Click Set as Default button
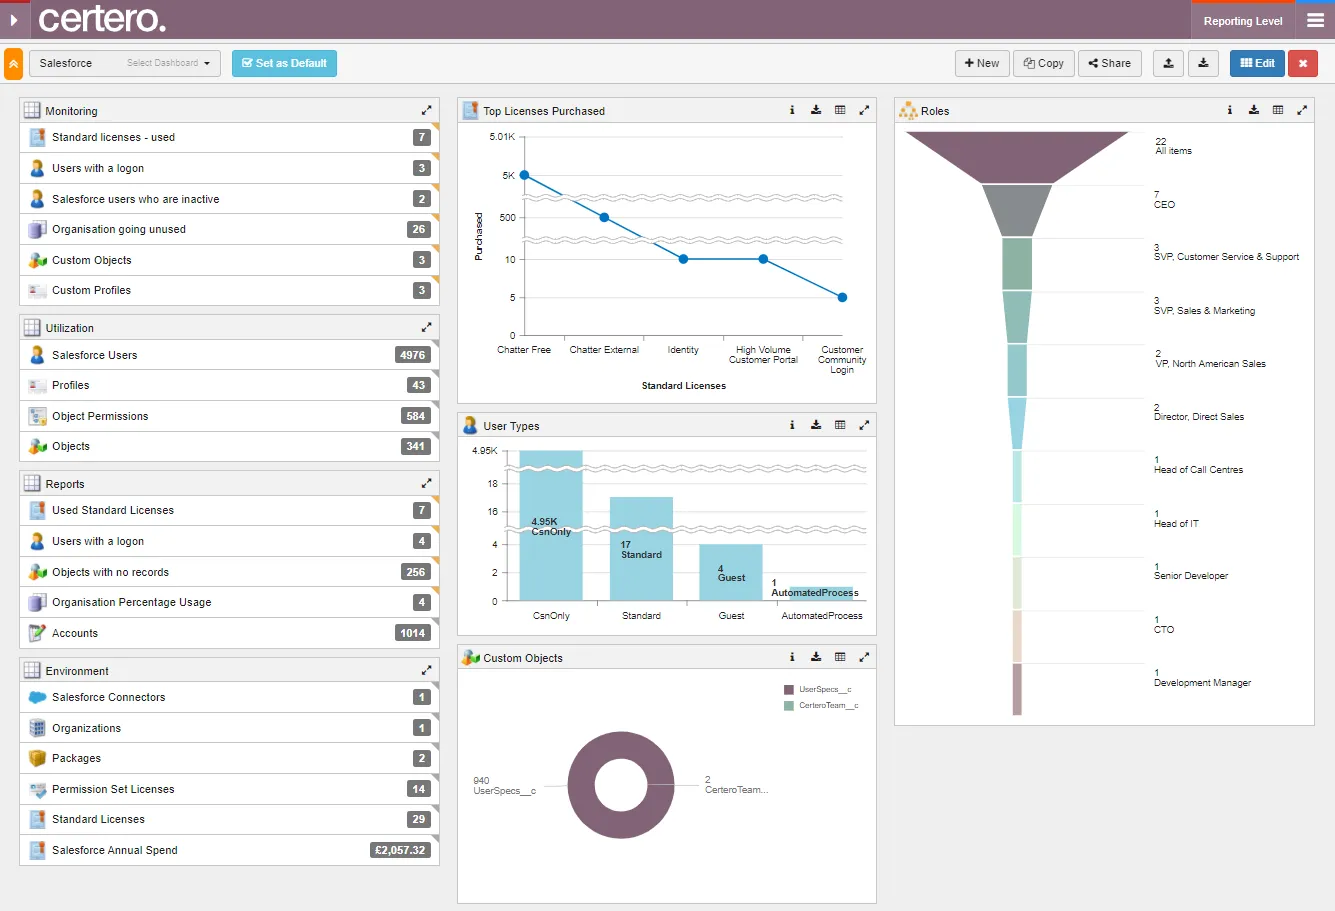Viewport: 1335px width, 911px height. point(285,63)
